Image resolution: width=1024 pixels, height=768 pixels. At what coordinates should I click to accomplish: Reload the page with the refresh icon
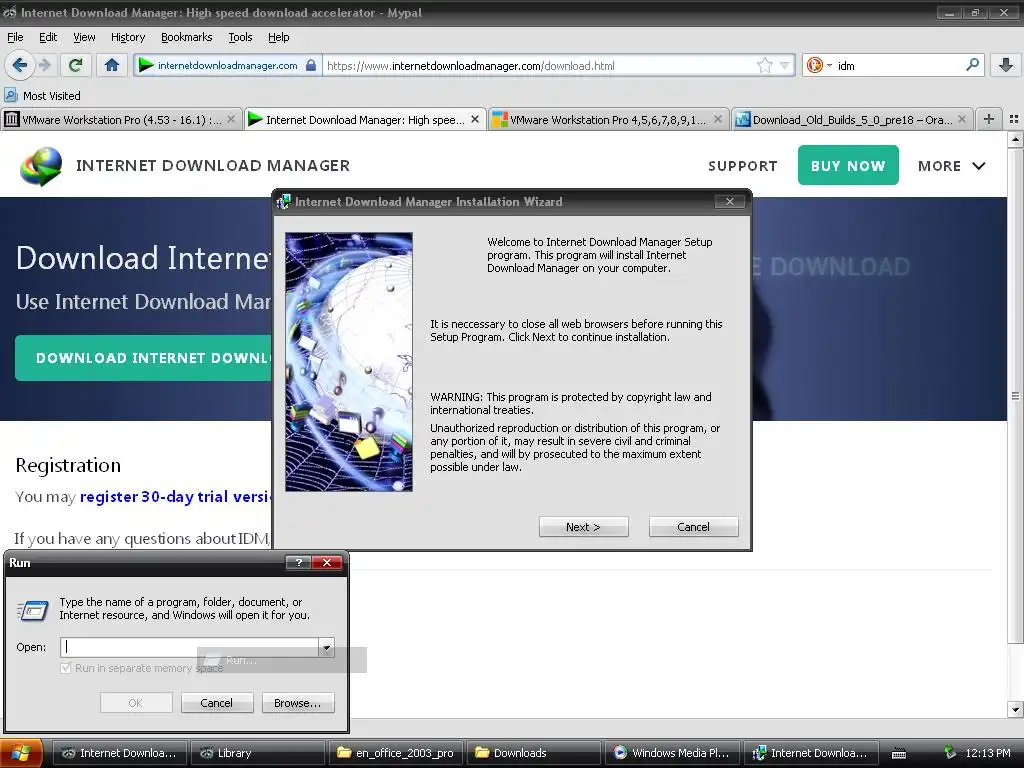coord(75,65)
